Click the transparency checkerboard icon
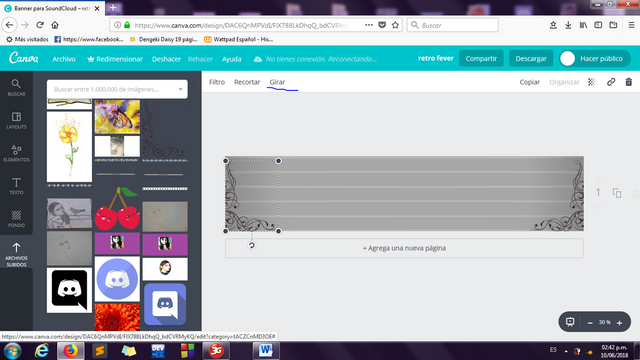 pos(591,82)
